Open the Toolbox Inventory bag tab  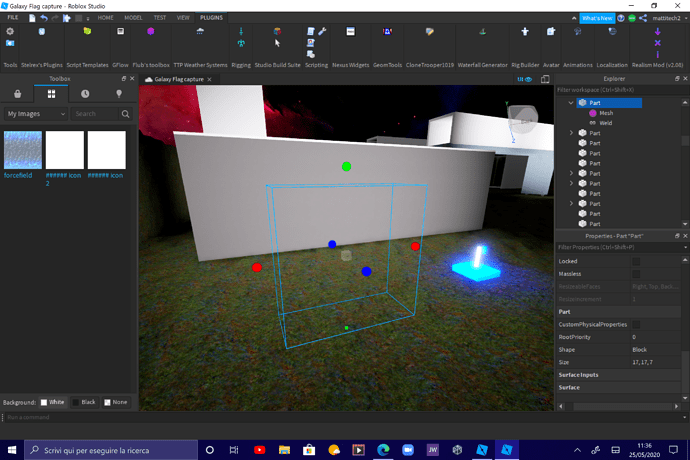18,94
